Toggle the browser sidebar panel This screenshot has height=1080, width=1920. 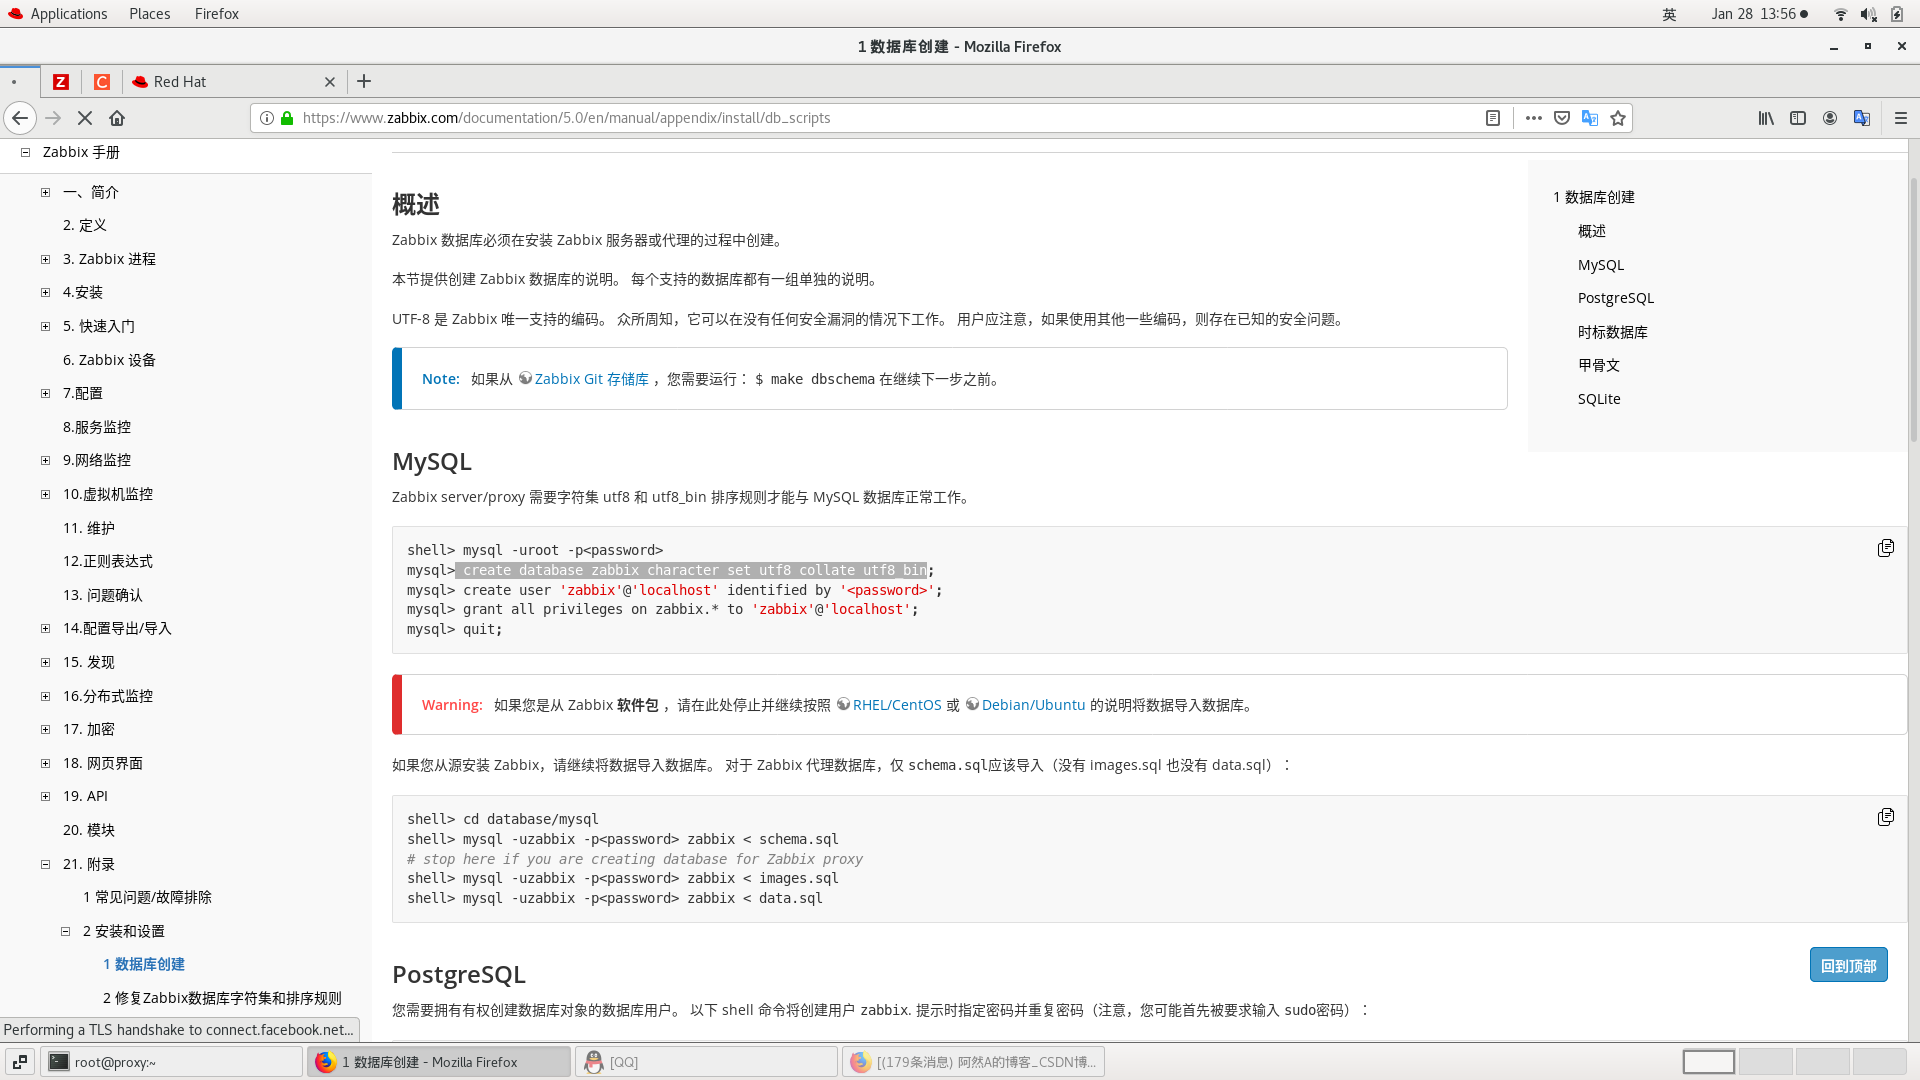pos(1798,118)
